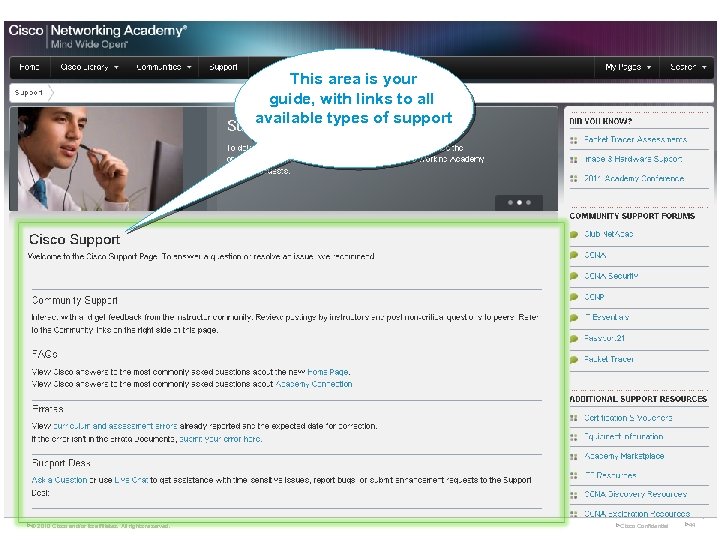The width and height of the screenshot is (720, 540).
Task: Open Equipment Information resource
Action: coord(624,437)
